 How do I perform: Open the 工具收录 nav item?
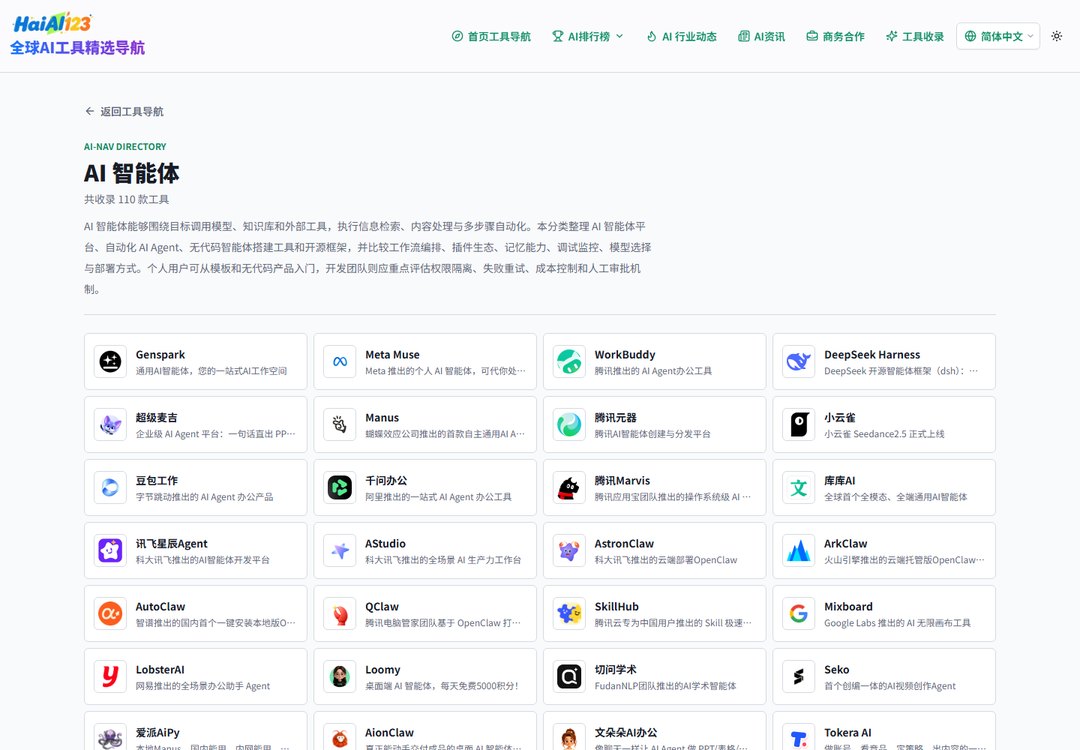(x=915, y=37)
